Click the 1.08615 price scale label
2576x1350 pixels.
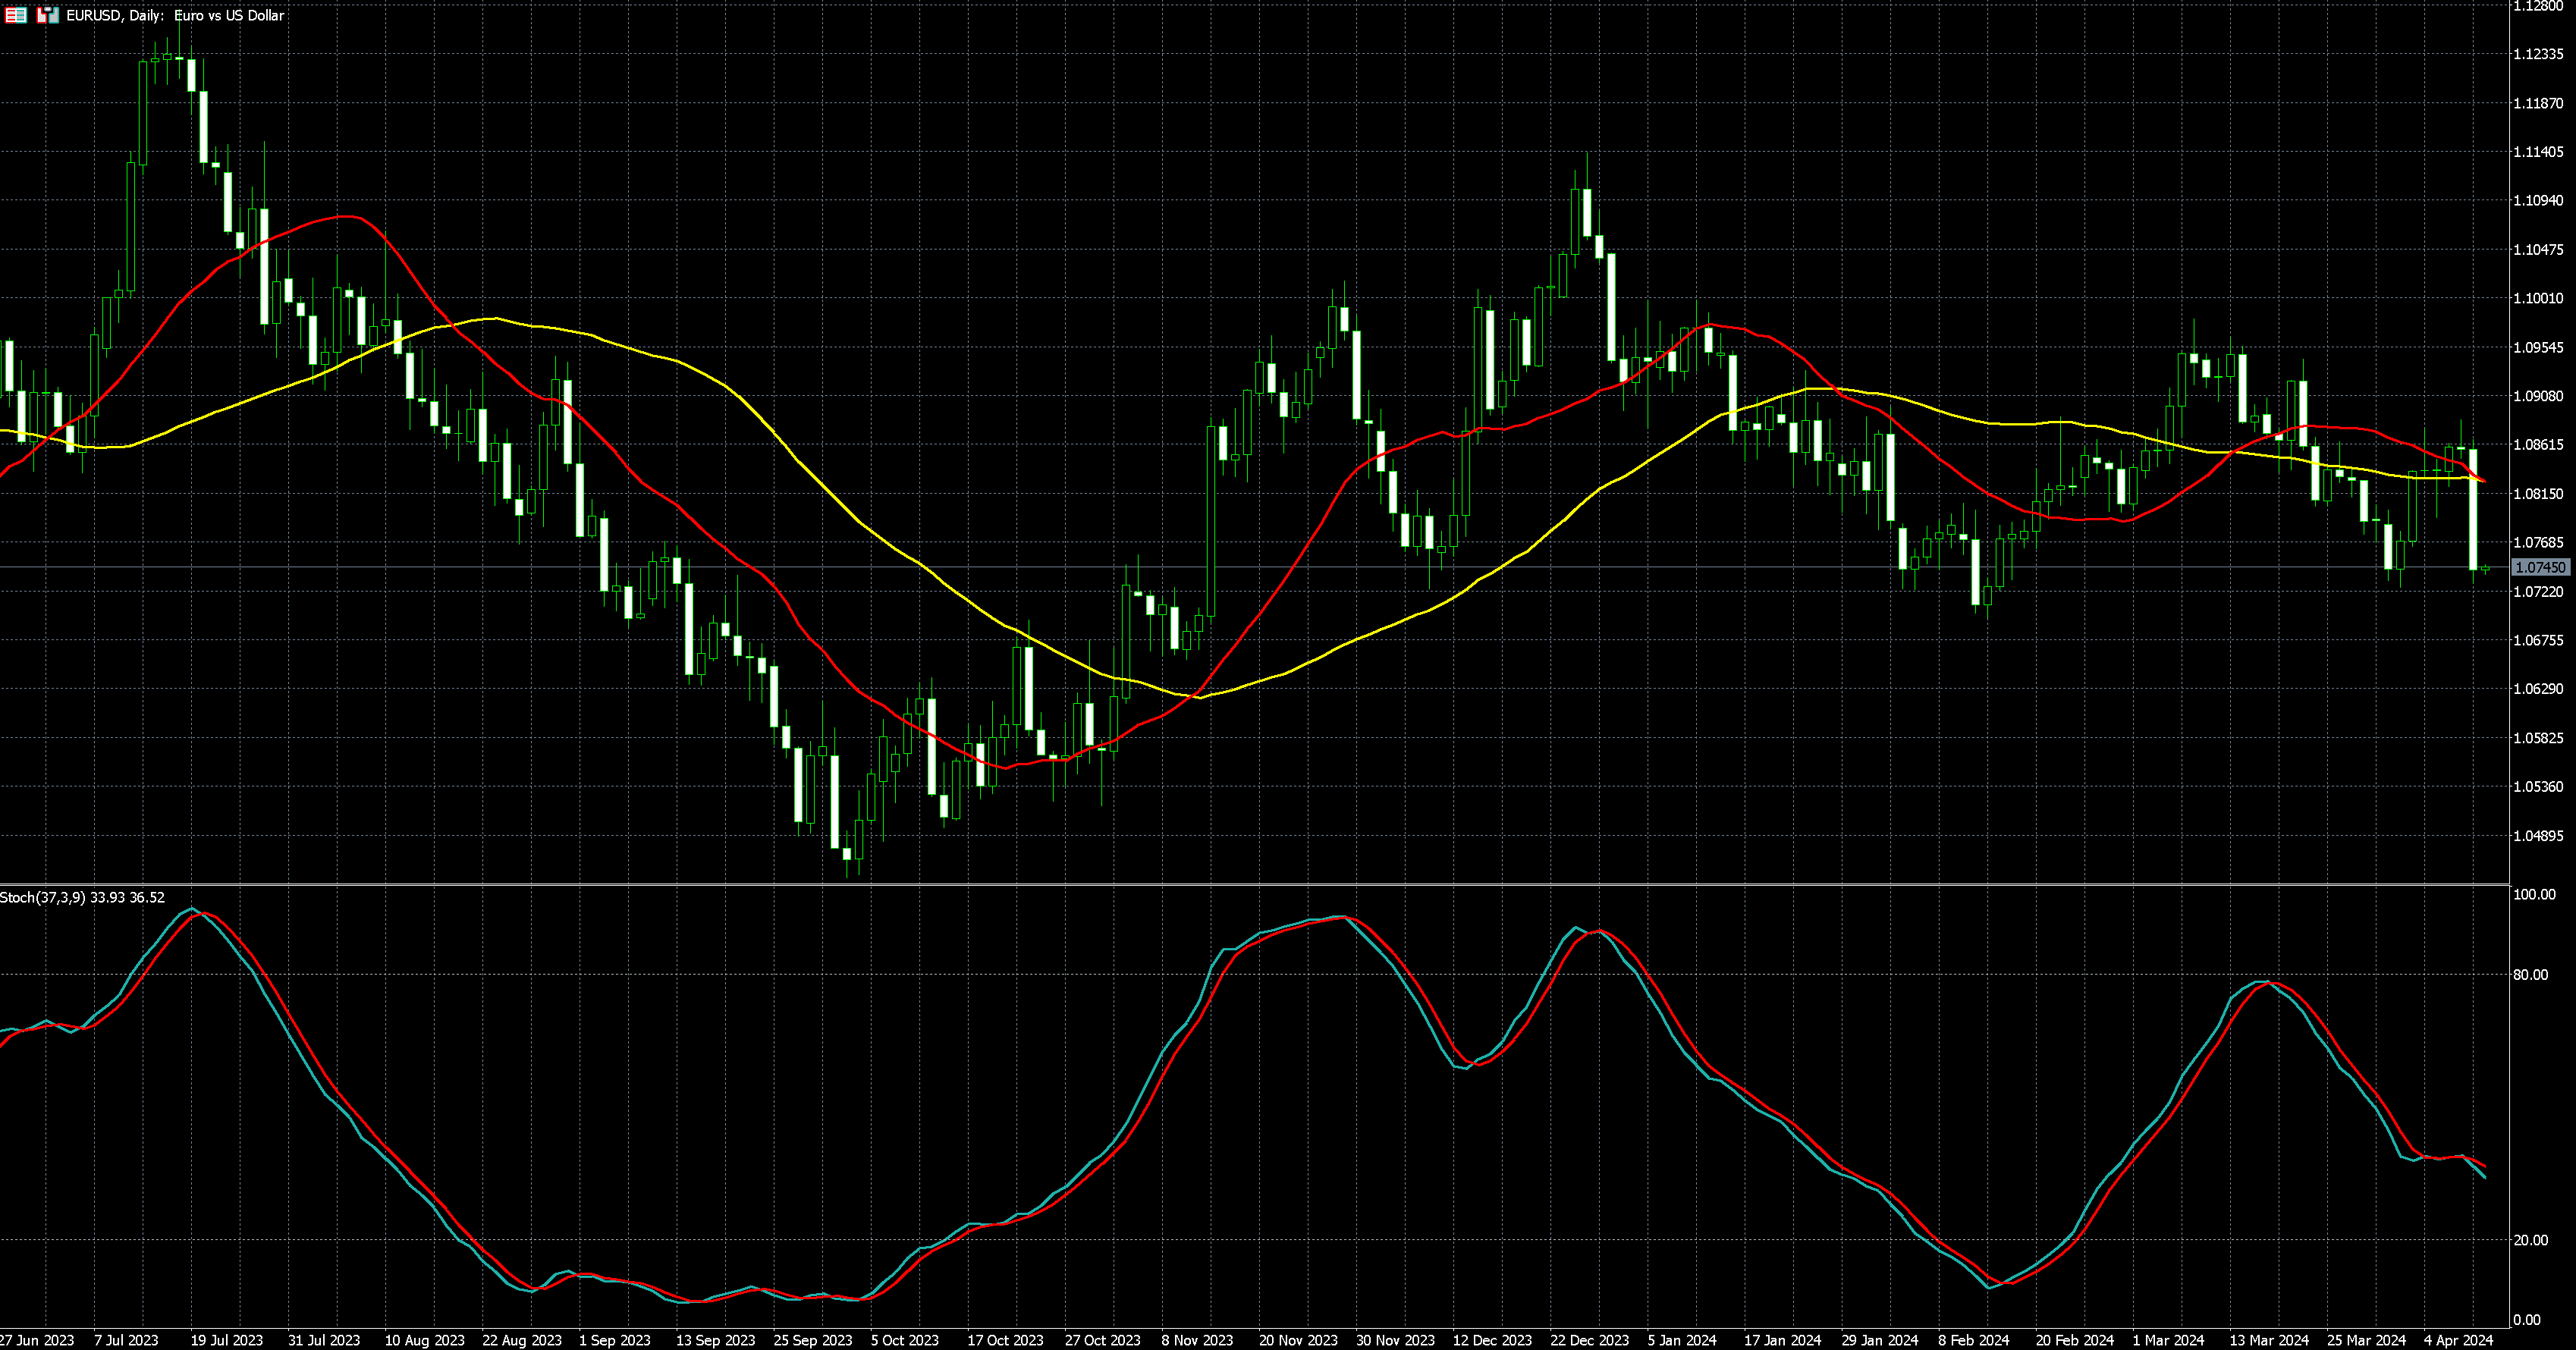(x=2538, y=445)
